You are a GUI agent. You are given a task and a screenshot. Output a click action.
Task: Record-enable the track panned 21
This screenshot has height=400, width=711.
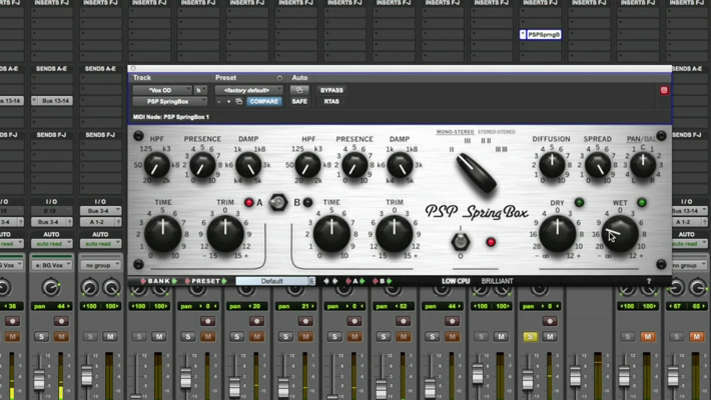point(305,321)
